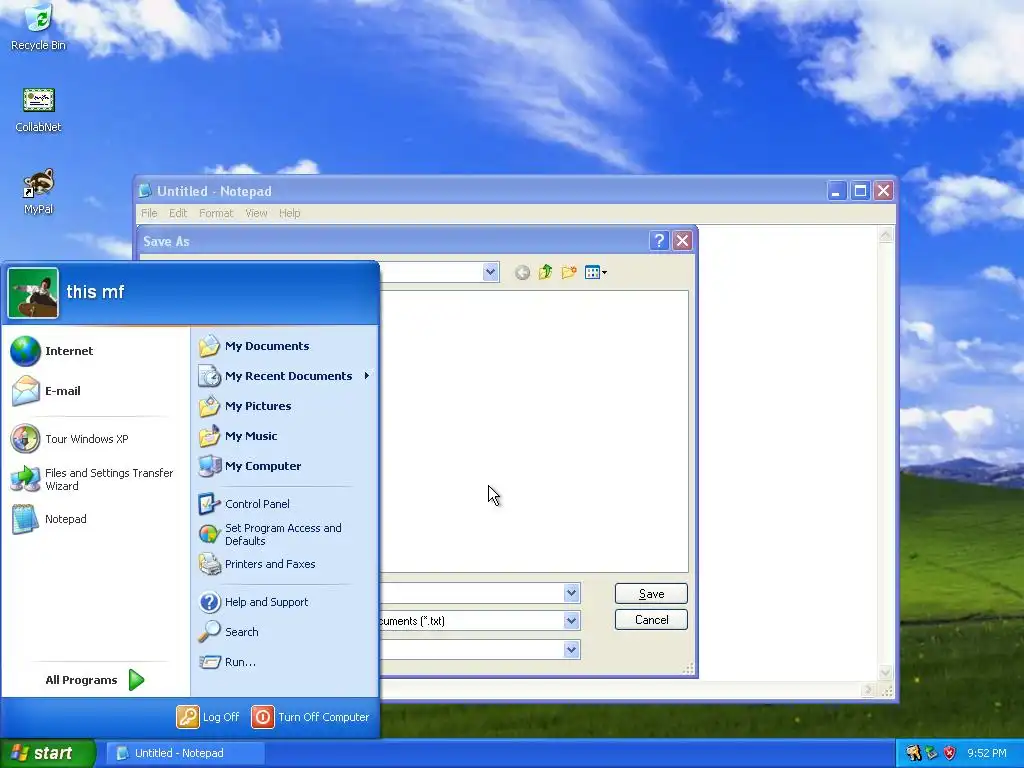The height and width of the screenshot is (768, 1024).
Task: Launch Notepad from Start menu list
Action: (95, 519)
